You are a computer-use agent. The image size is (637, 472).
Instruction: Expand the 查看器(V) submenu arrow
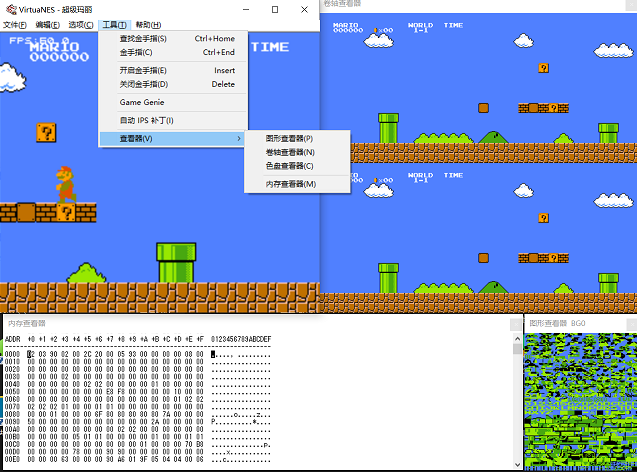point(239,139)
